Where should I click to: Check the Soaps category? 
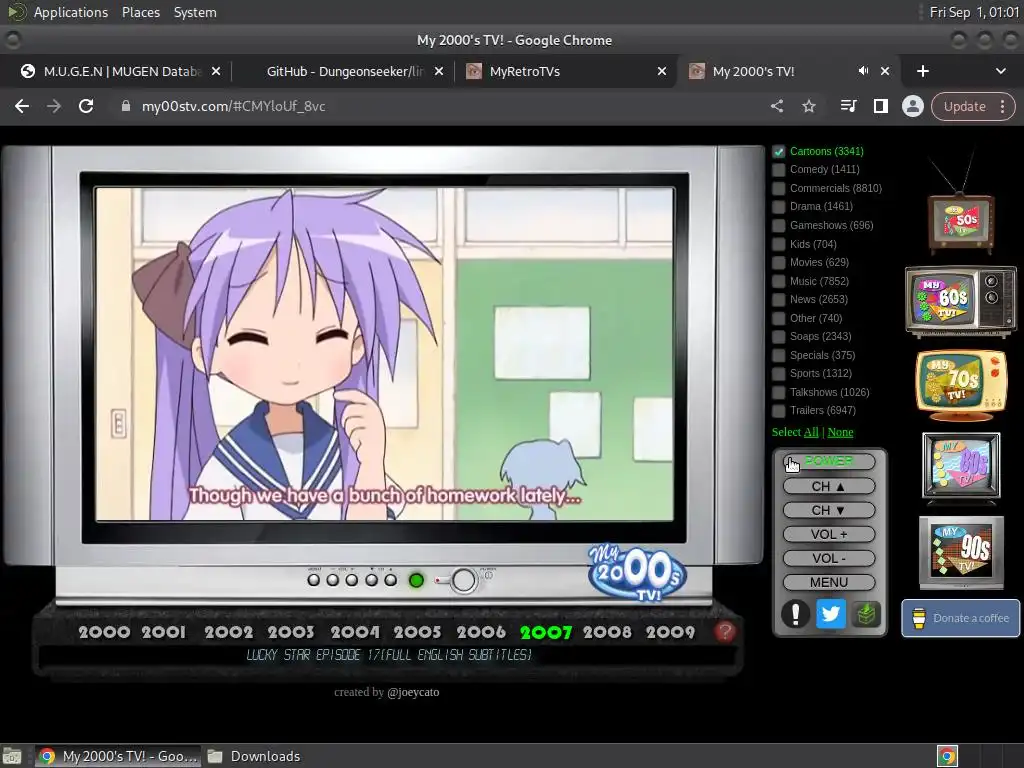coord(778,337)
